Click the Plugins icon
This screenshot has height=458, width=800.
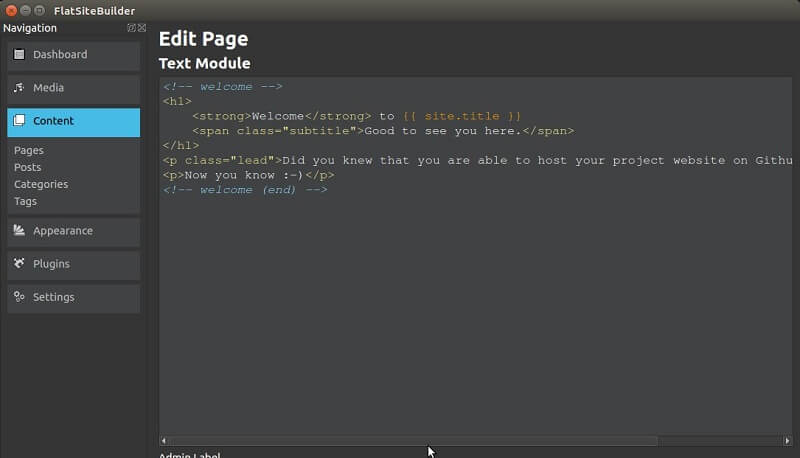(19, 263)
